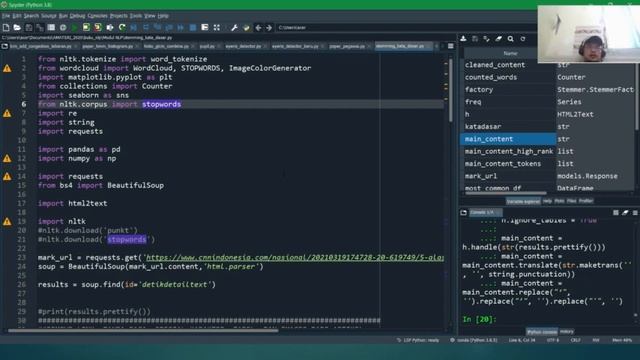Click warning icon on line 19

[x=7, y=222]
